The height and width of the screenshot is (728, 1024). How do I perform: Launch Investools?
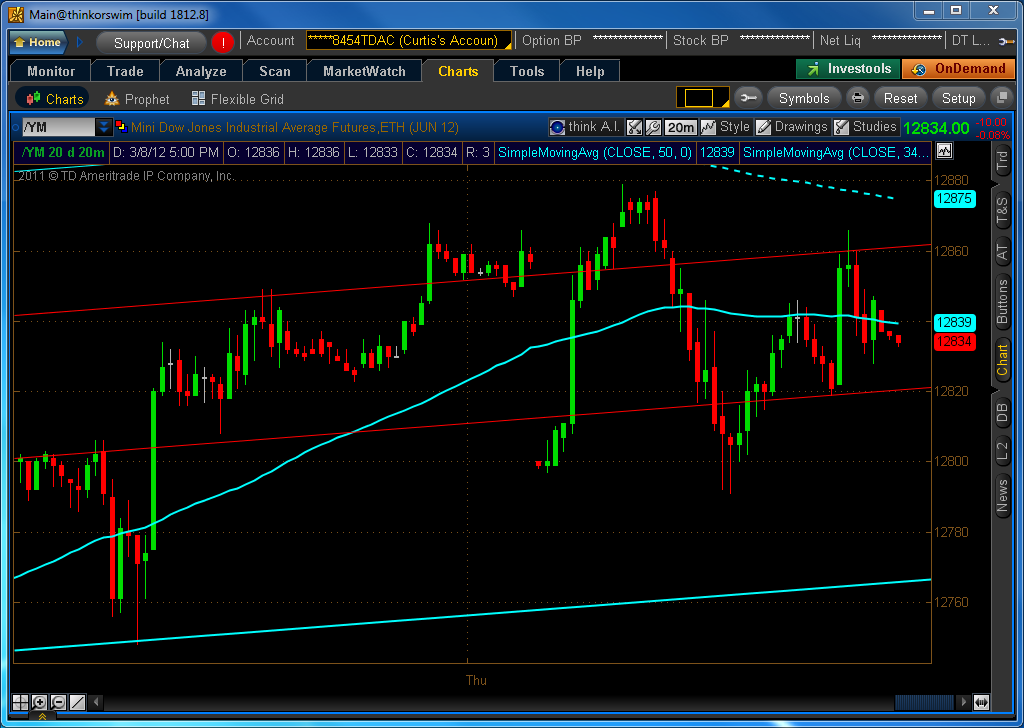coord(848,69)
